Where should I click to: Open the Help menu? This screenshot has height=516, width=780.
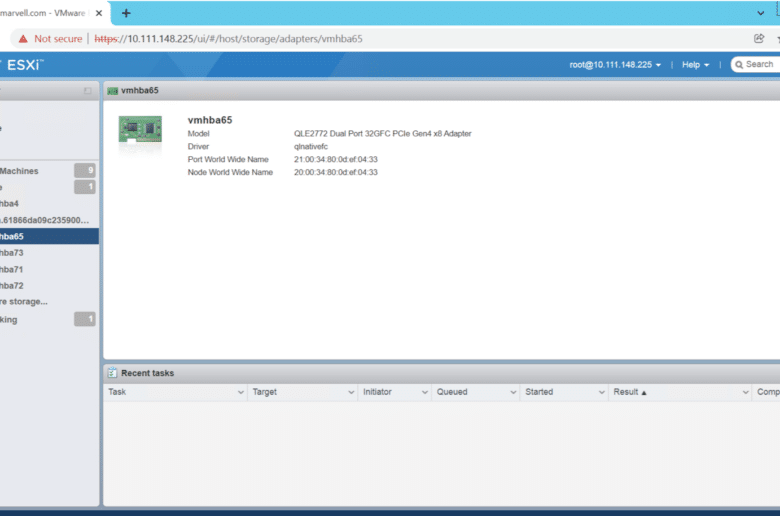tap(695, 65)
